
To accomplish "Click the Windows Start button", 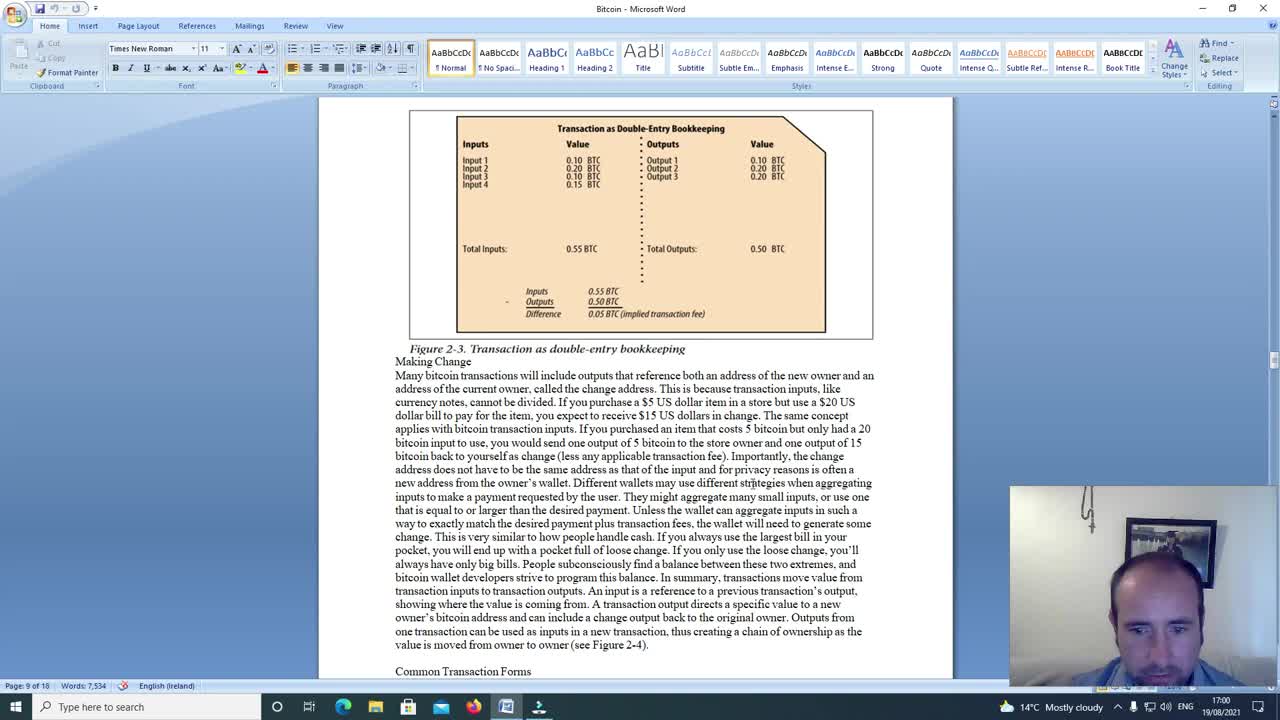I will [x=15, y=707].
